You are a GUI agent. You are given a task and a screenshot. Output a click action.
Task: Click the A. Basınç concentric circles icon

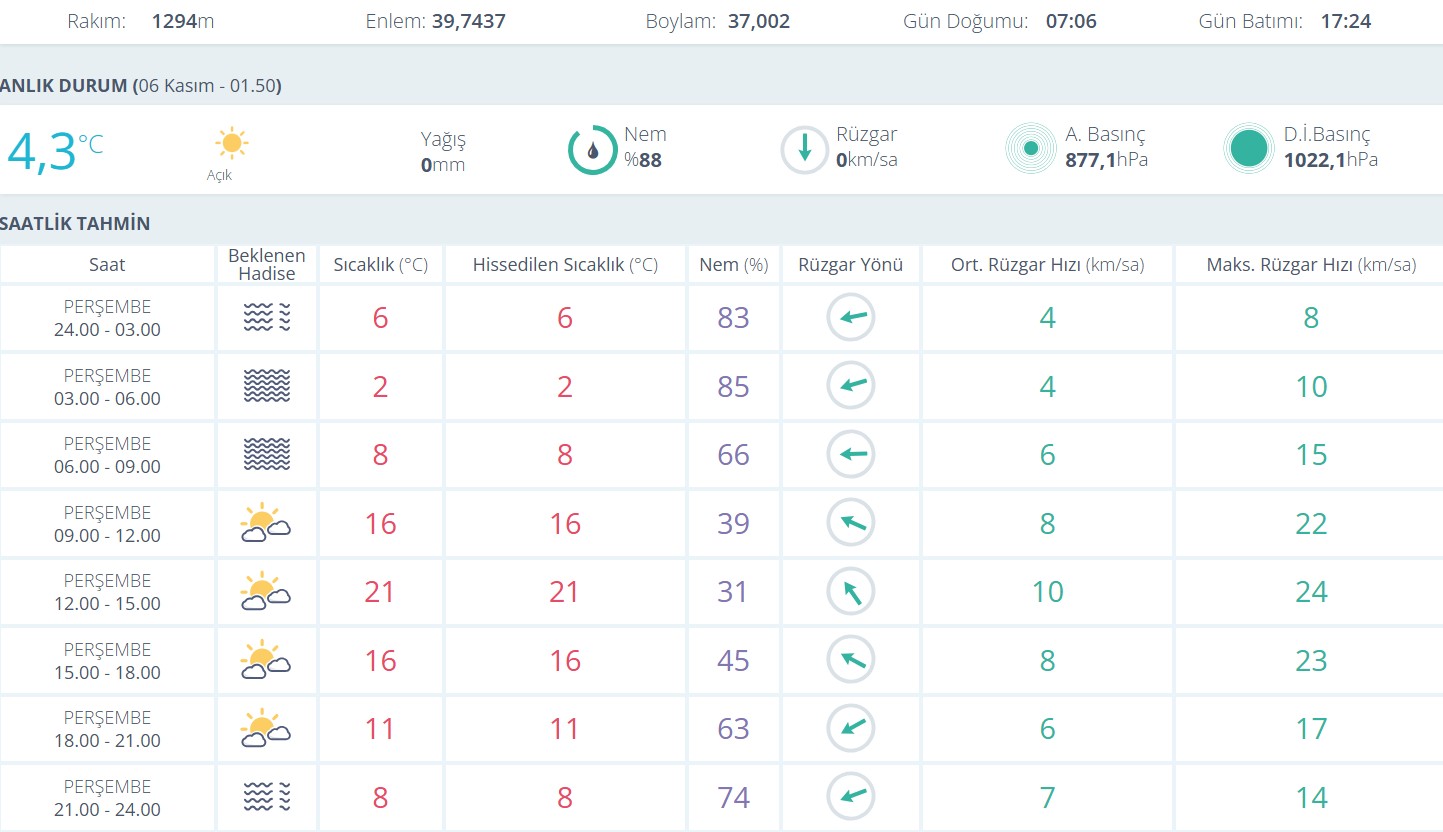click(1030, 149)
